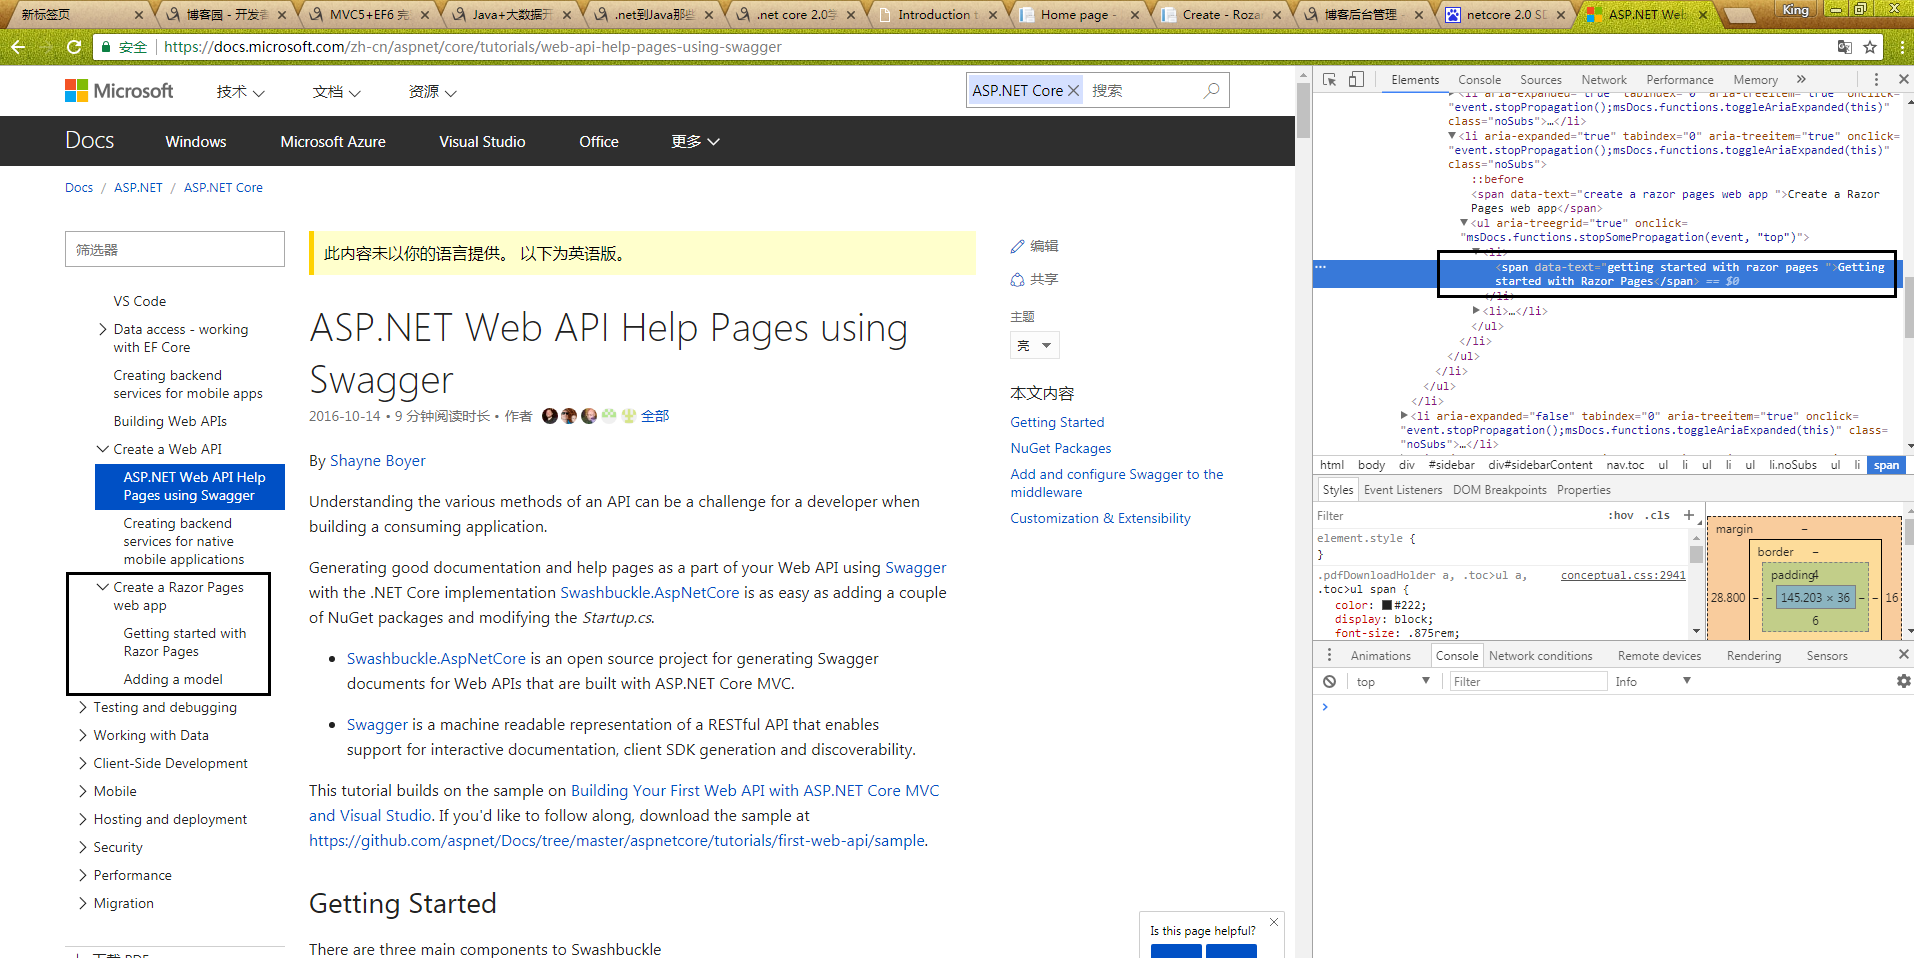The image size is (1914, 958).
Task: Go back in the browser
Action: click(17, 47)
